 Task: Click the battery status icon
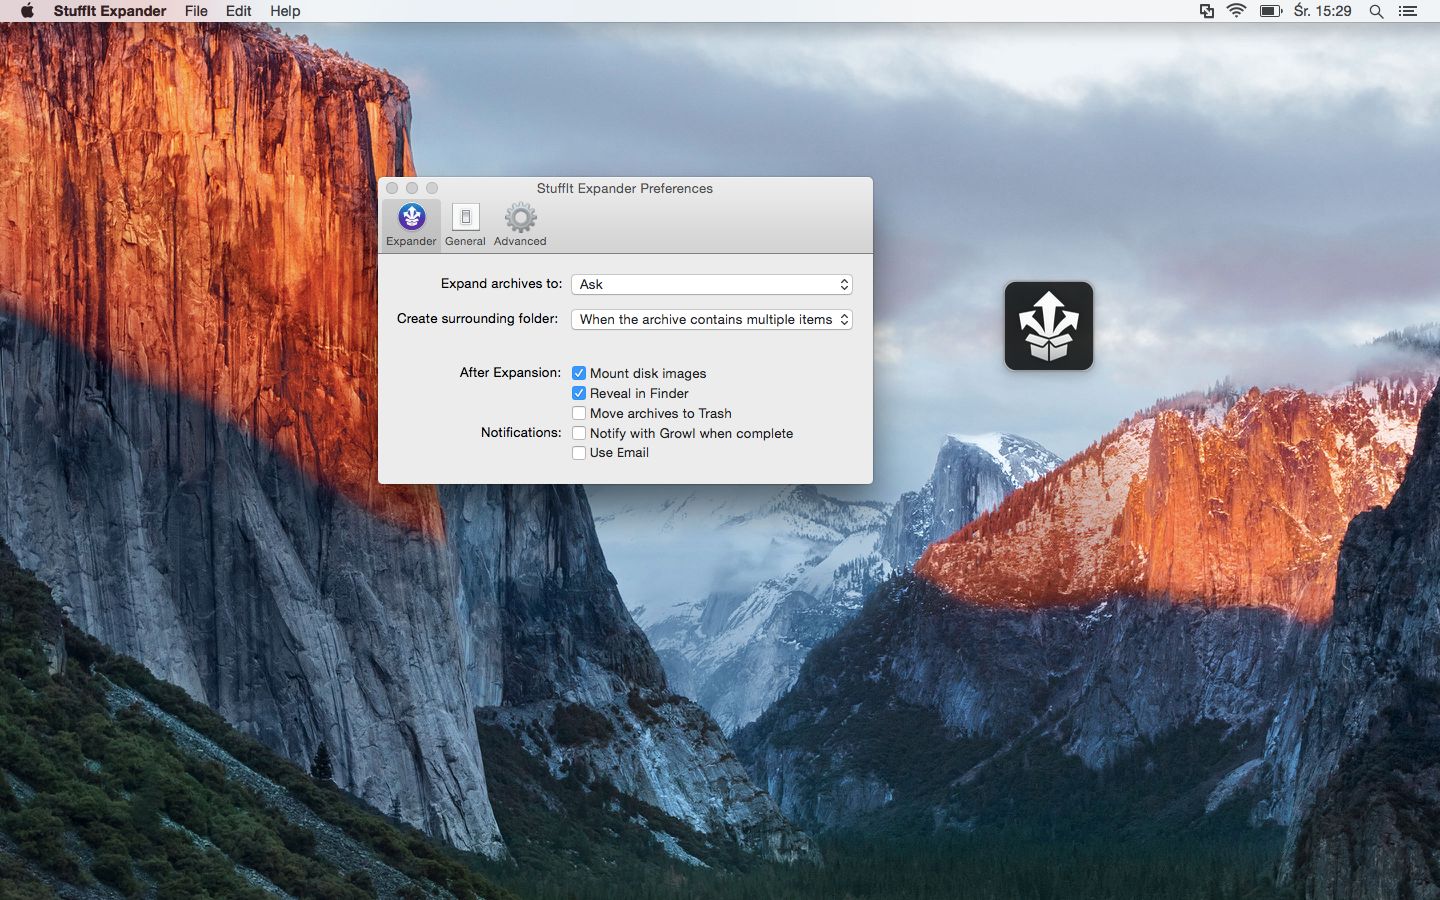1270,11
